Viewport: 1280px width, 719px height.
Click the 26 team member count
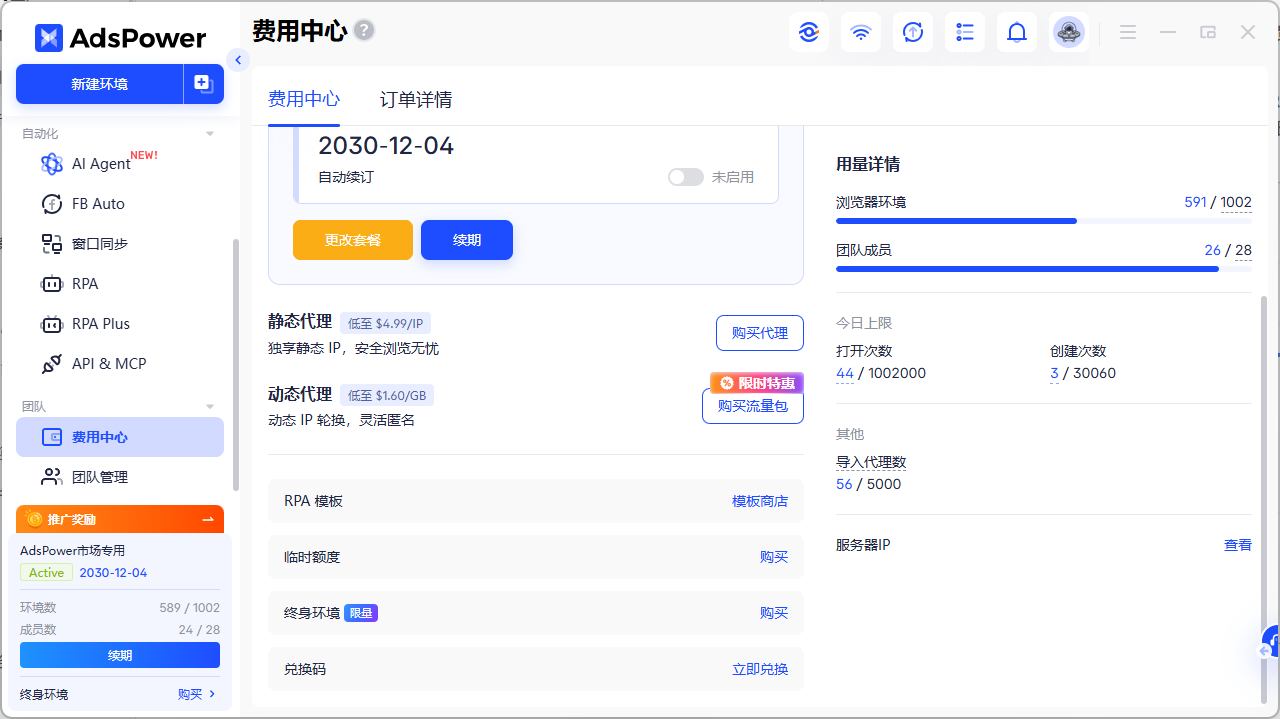point(1213,250)
